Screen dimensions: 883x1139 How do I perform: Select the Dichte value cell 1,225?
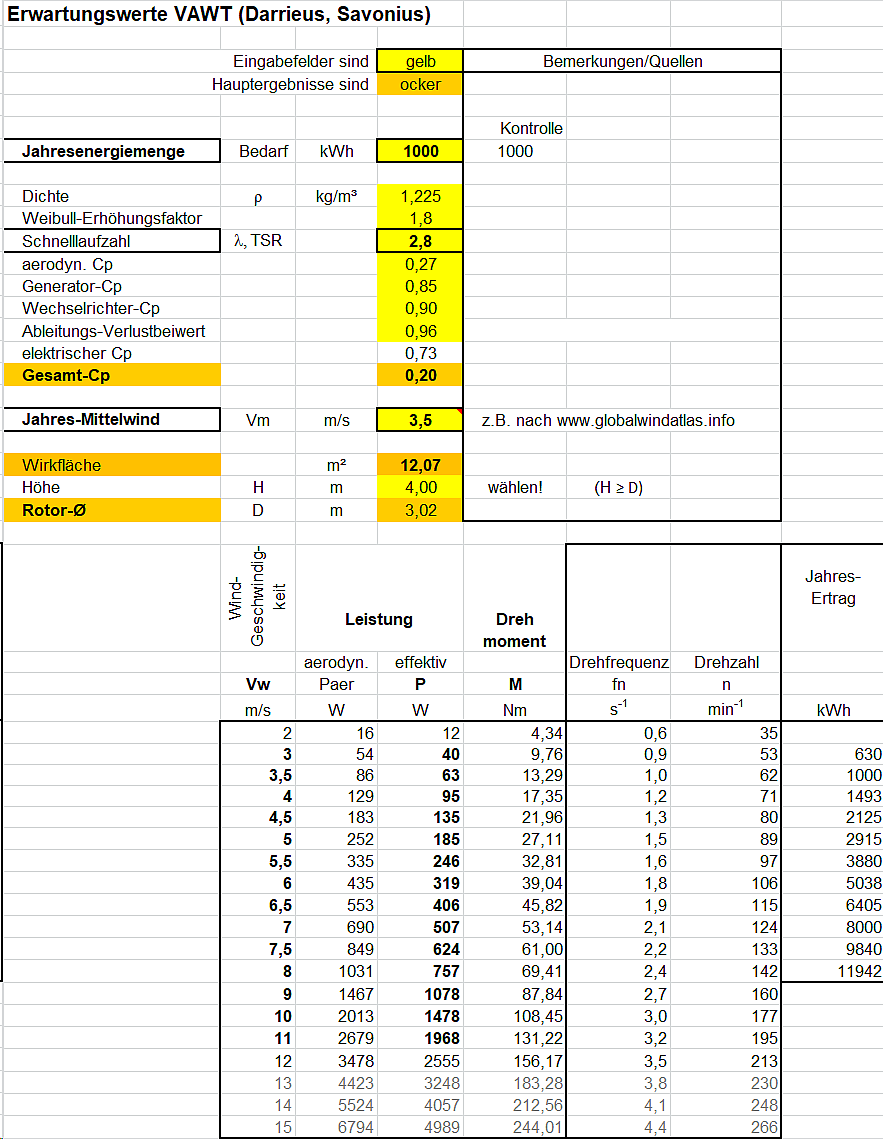(x=420, y=197)
